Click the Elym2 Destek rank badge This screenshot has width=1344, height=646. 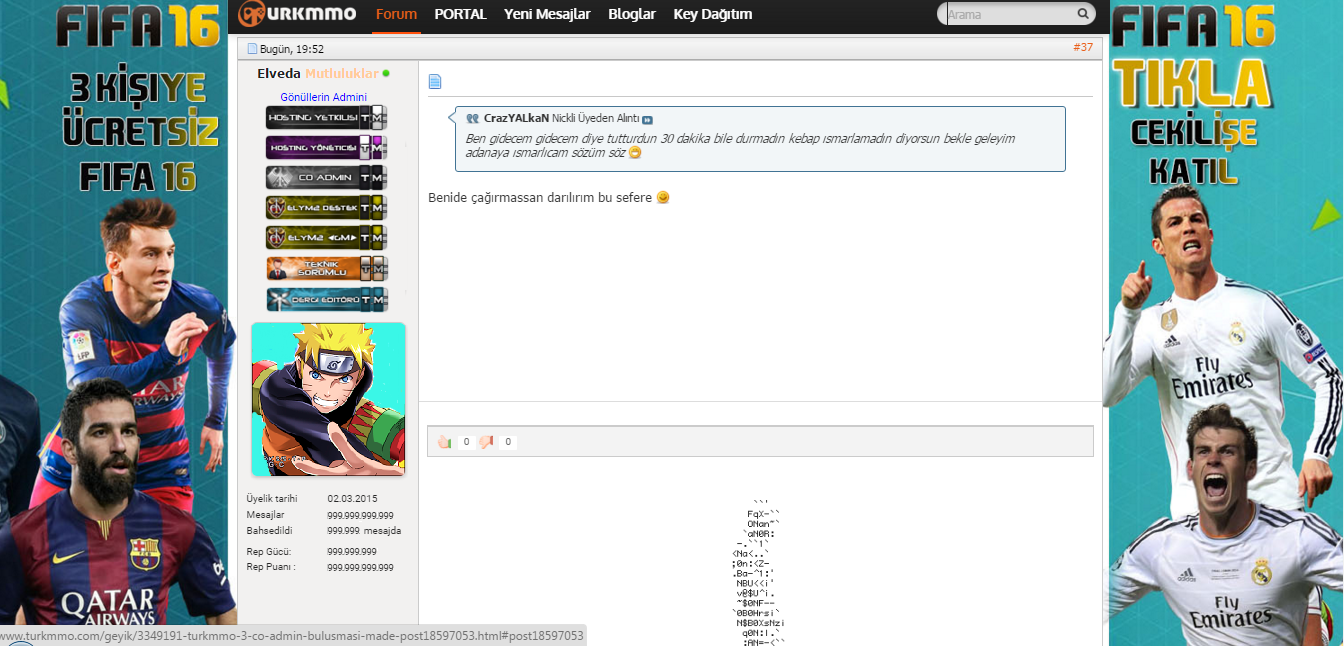(326, 208)
